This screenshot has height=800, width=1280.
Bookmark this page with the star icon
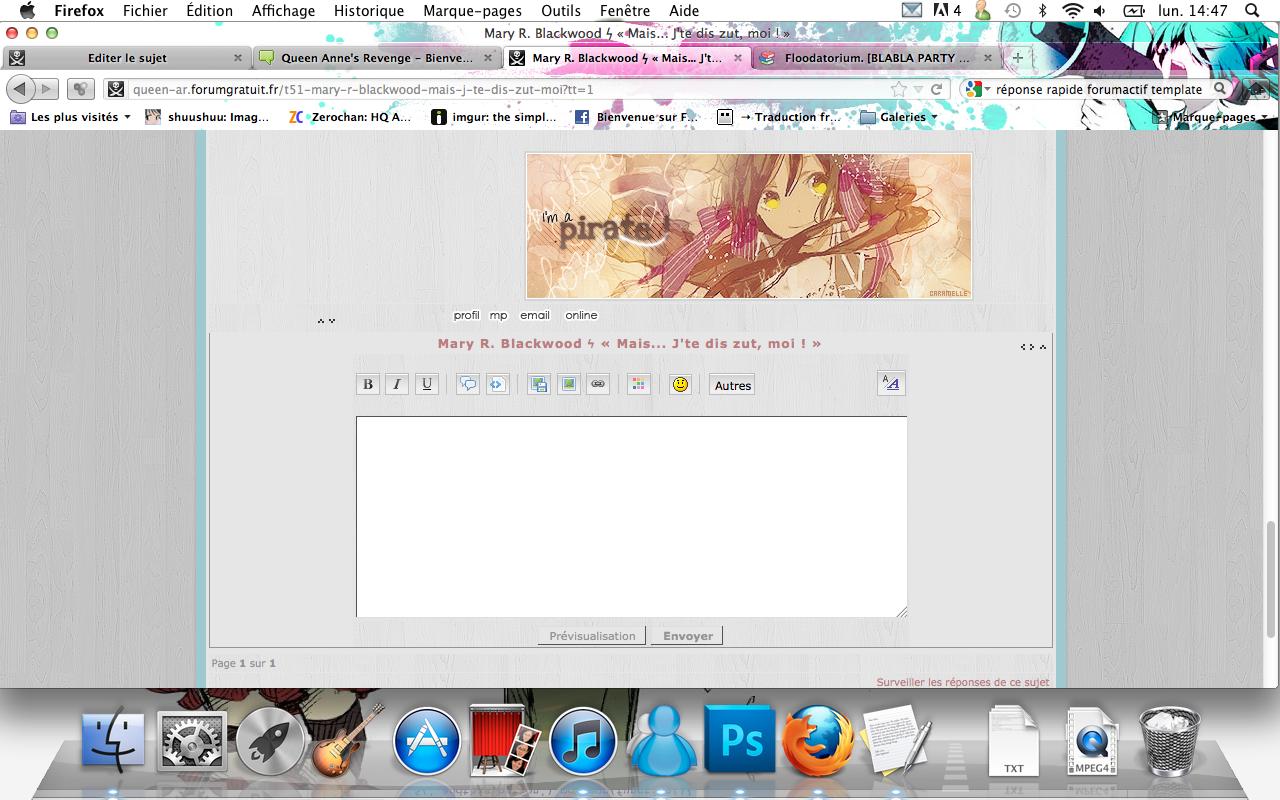click(x=899, y=89)
